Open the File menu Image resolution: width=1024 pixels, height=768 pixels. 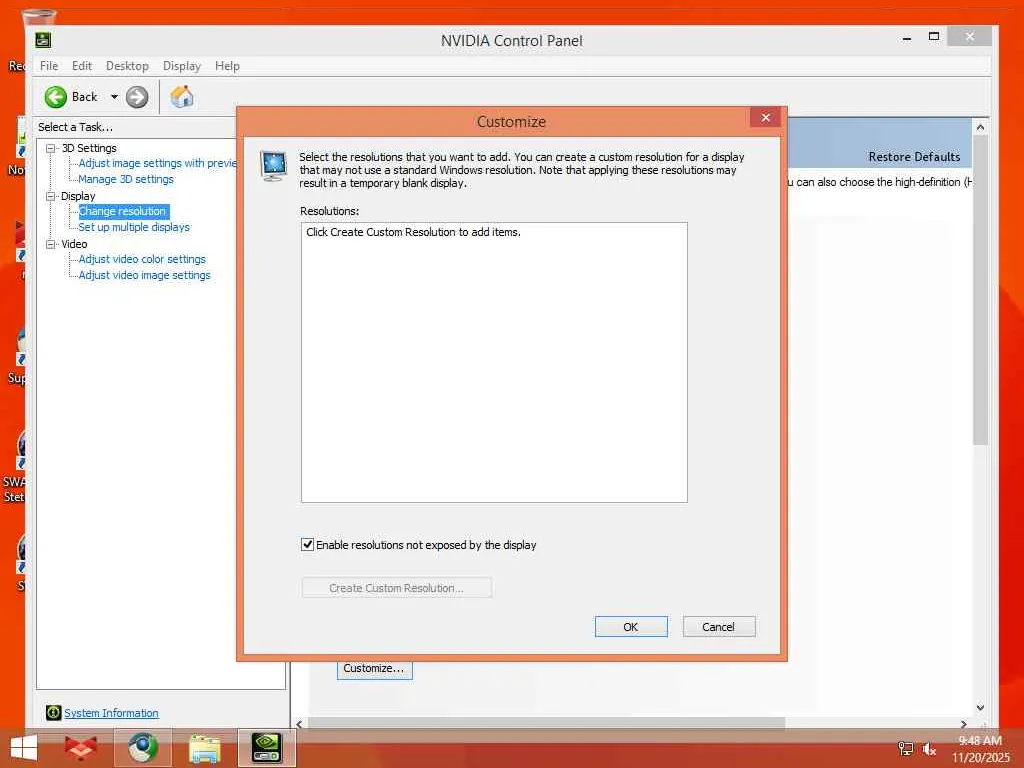[49, 66]
